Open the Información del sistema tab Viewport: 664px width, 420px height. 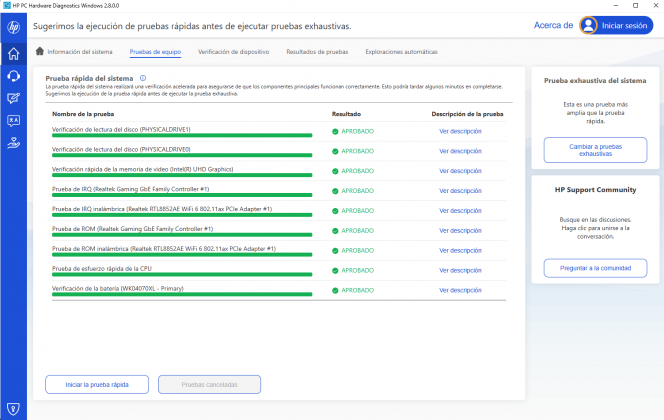tap(80, 52)
